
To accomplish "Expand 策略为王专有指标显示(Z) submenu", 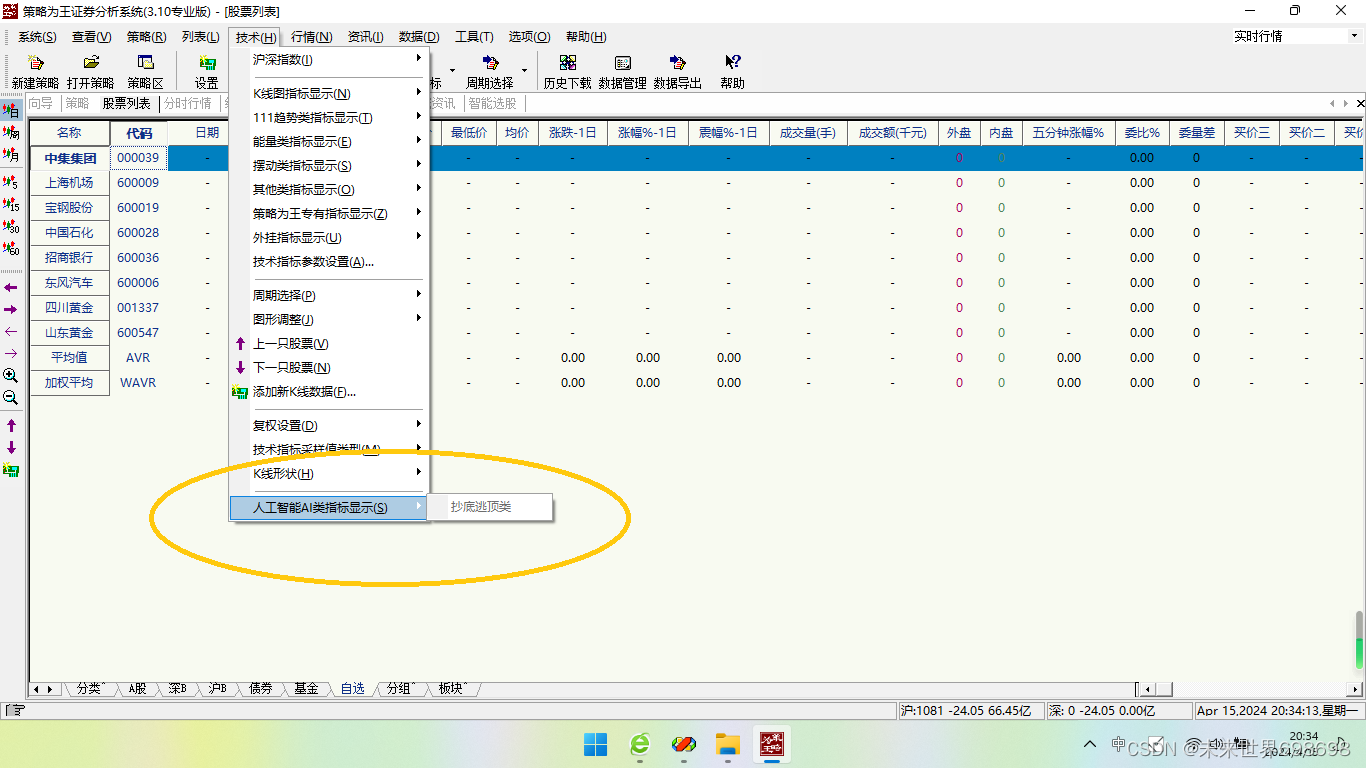I will pos(330,214).
